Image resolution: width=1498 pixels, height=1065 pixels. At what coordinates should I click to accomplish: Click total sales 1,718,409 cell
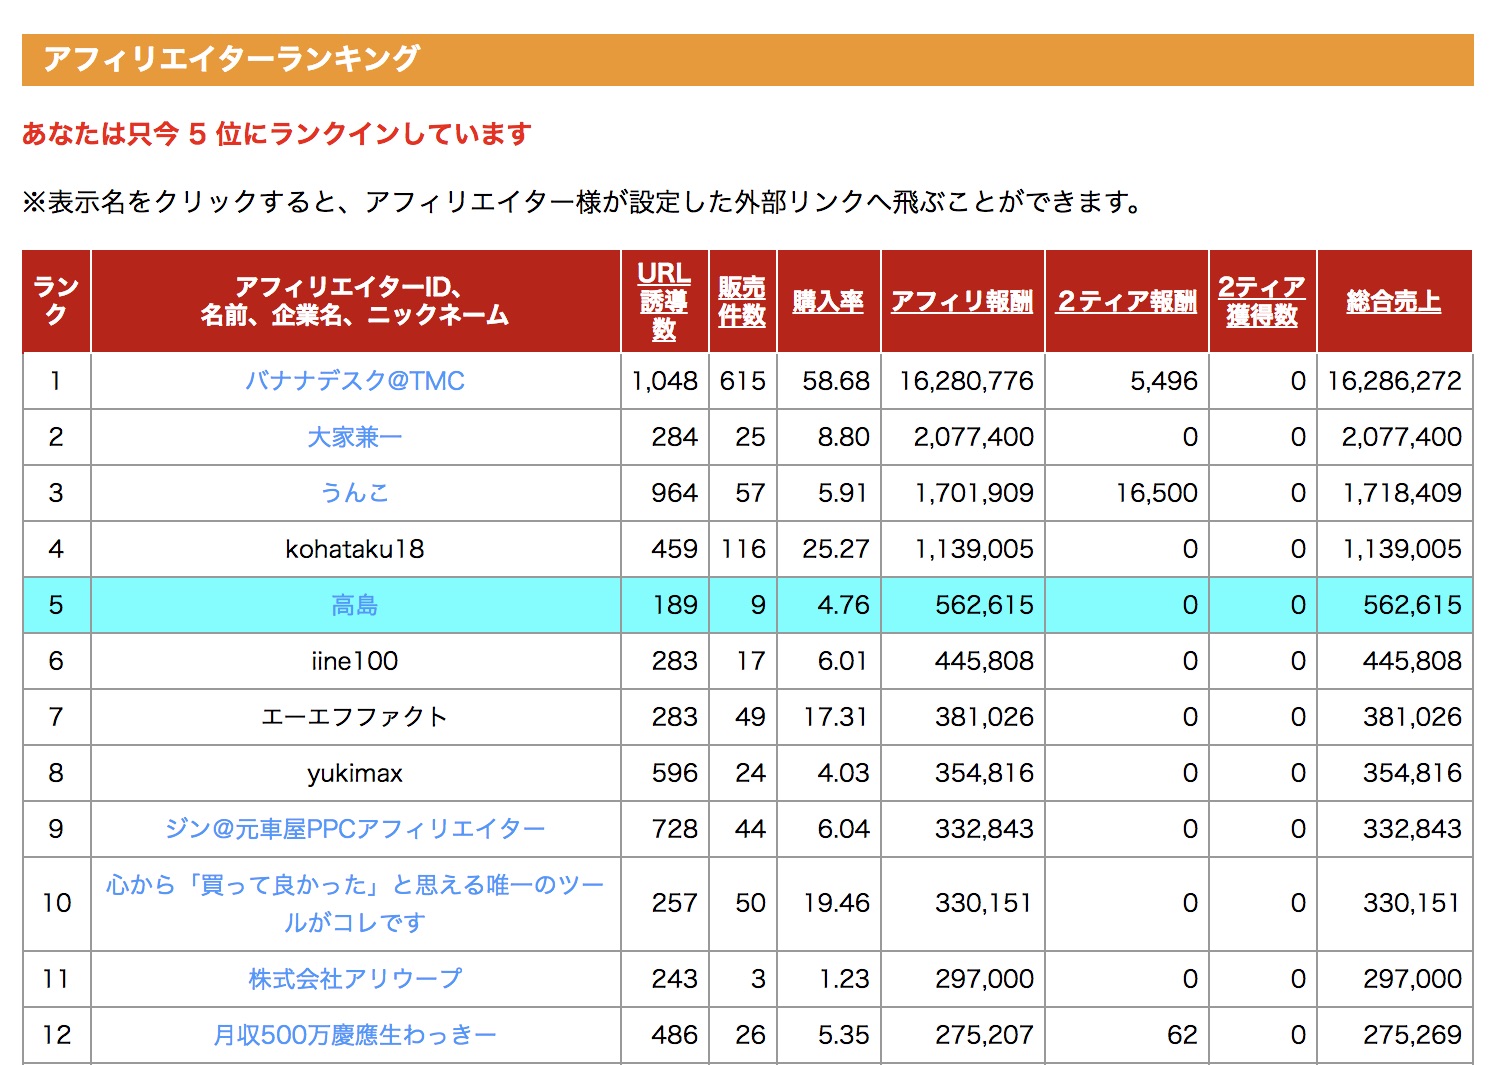coord(1394,493)
